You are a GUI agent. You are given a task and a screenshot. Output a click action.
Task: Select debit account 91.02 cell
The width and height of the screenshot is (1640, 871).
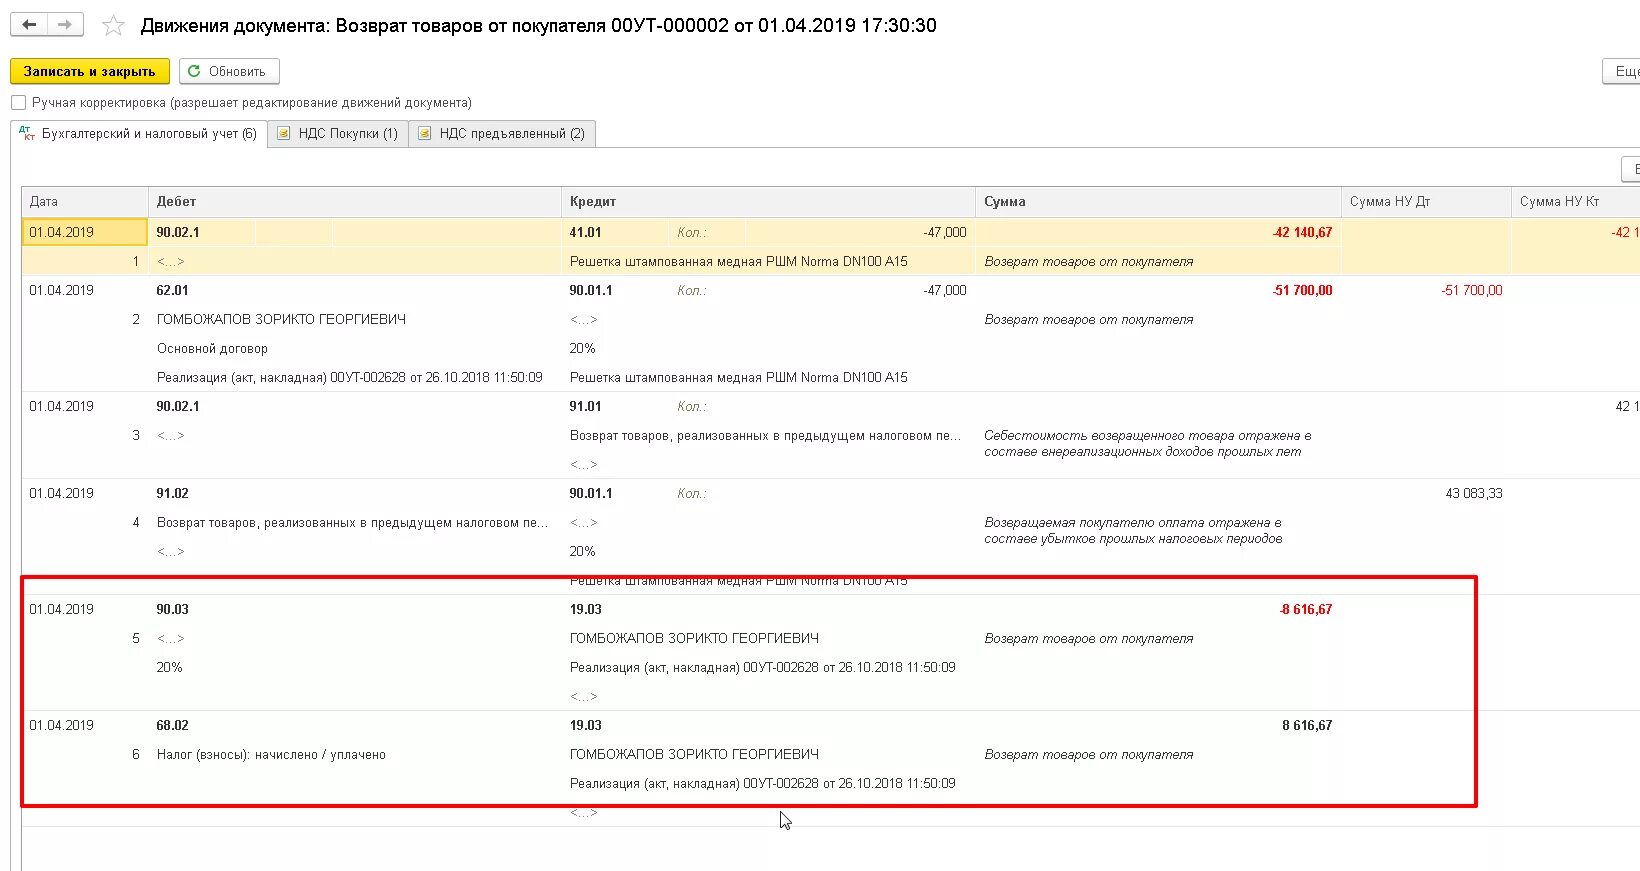172,493
